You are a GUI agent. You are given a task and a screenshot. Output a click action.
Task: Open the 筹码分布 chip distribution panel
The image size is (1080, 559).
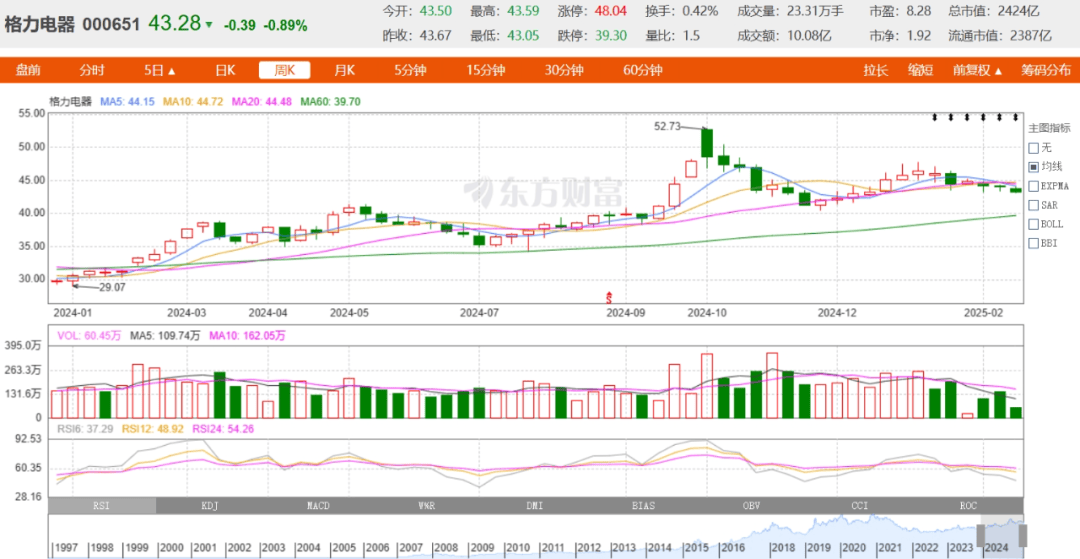1045,70
